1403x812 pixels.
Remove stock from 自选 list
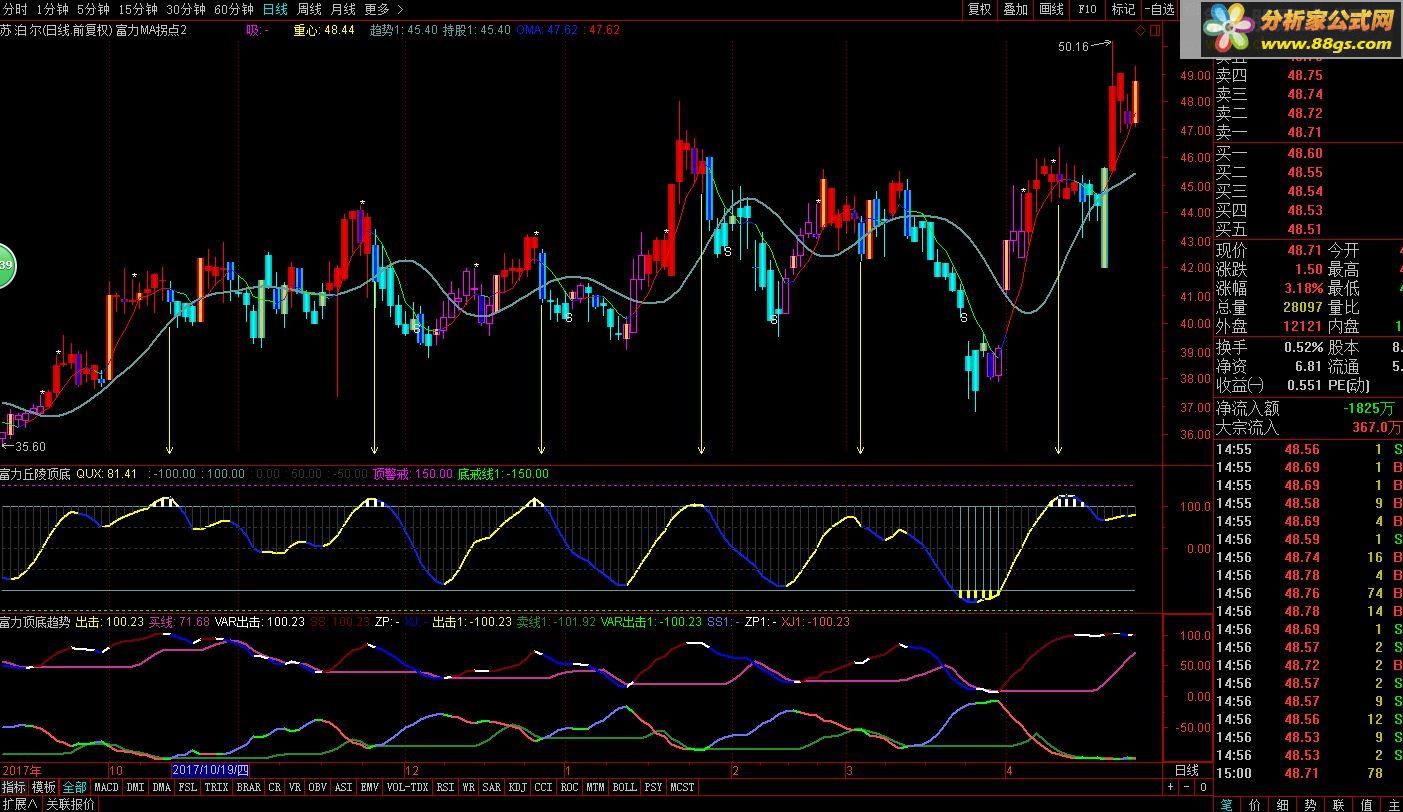click(x=1159, y=9)
